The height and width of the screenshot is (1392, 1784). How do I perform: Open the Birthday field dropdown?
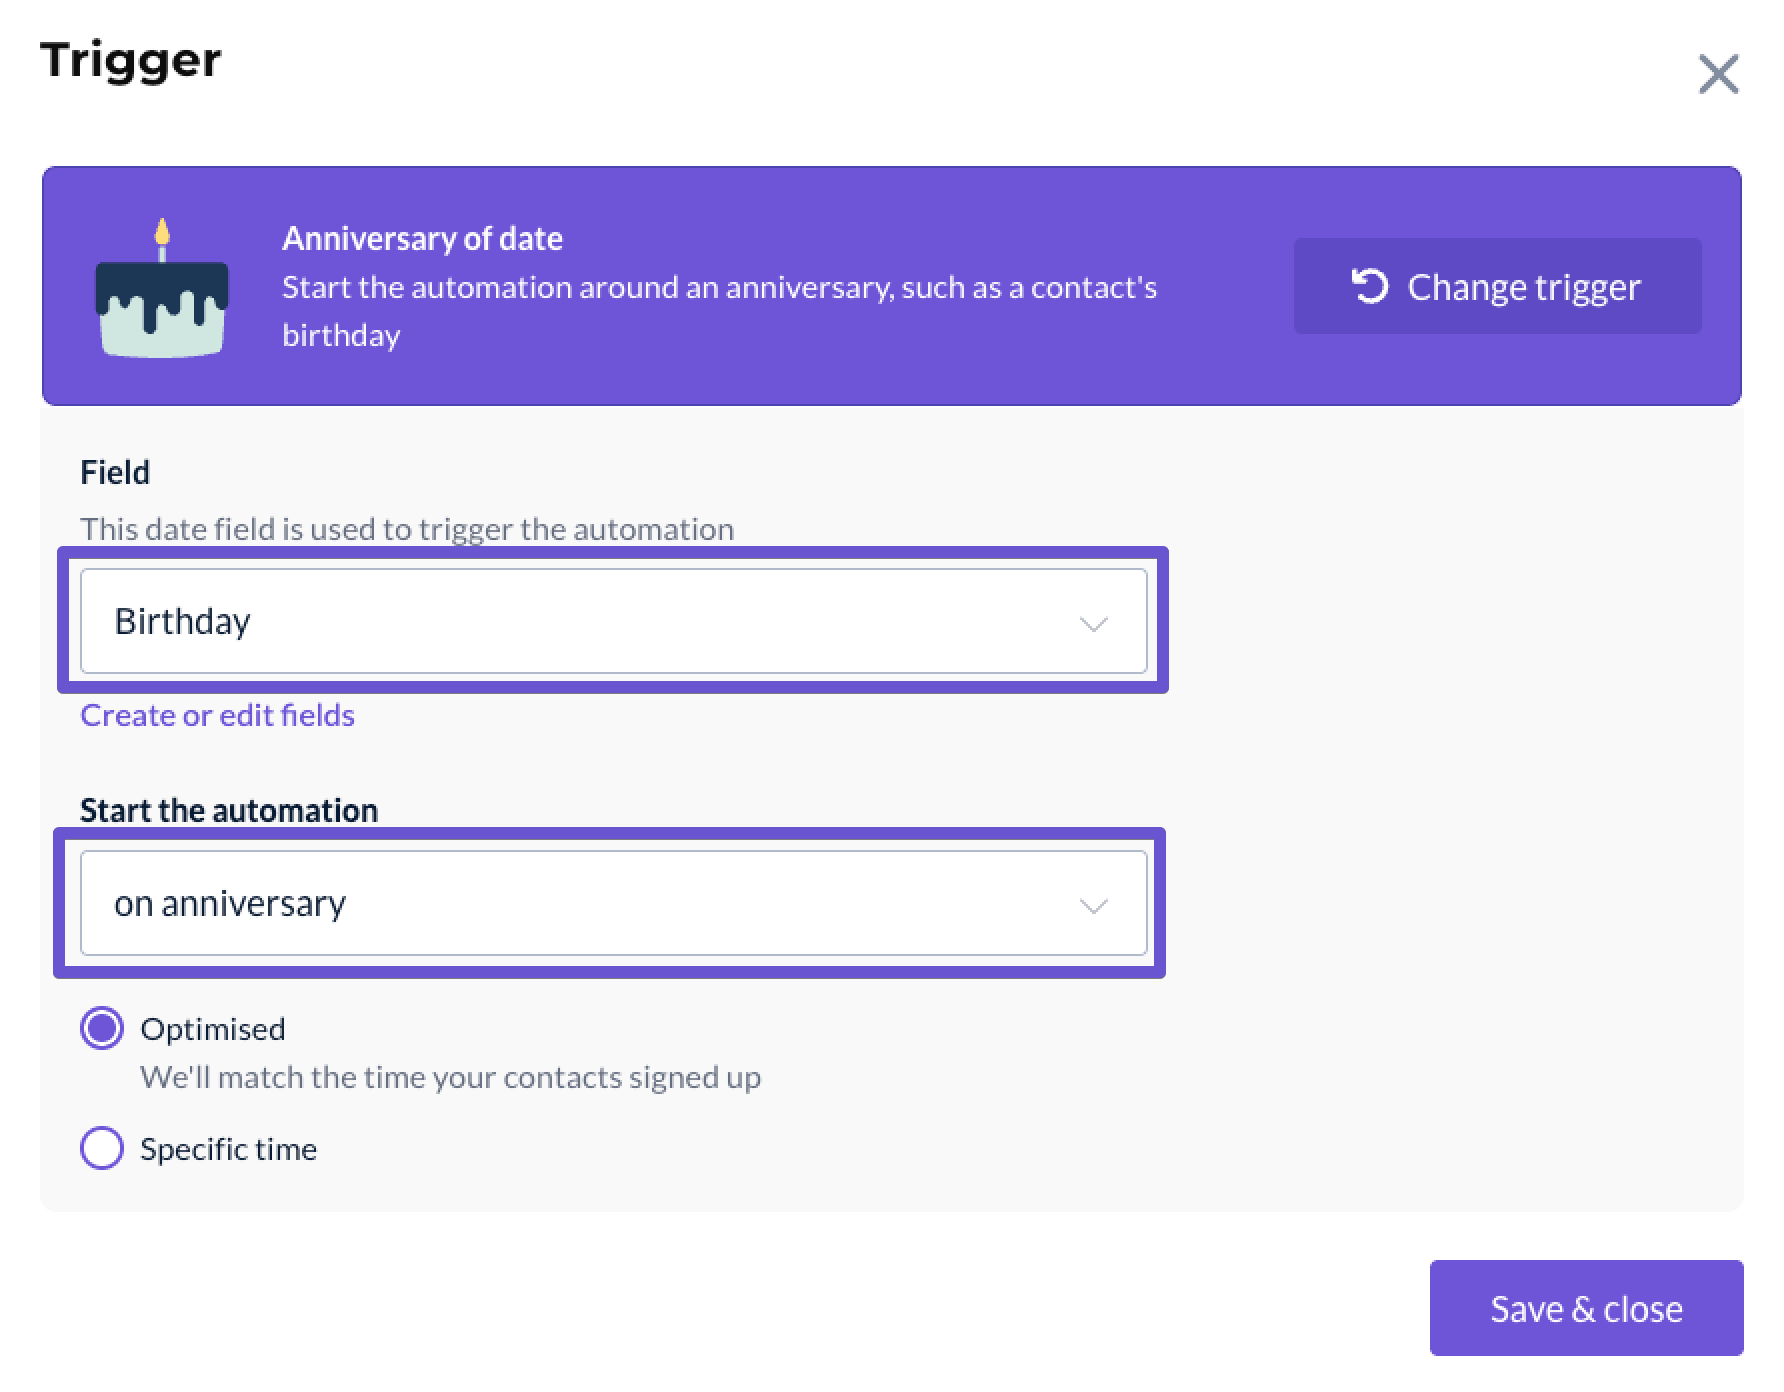(613, 621)
